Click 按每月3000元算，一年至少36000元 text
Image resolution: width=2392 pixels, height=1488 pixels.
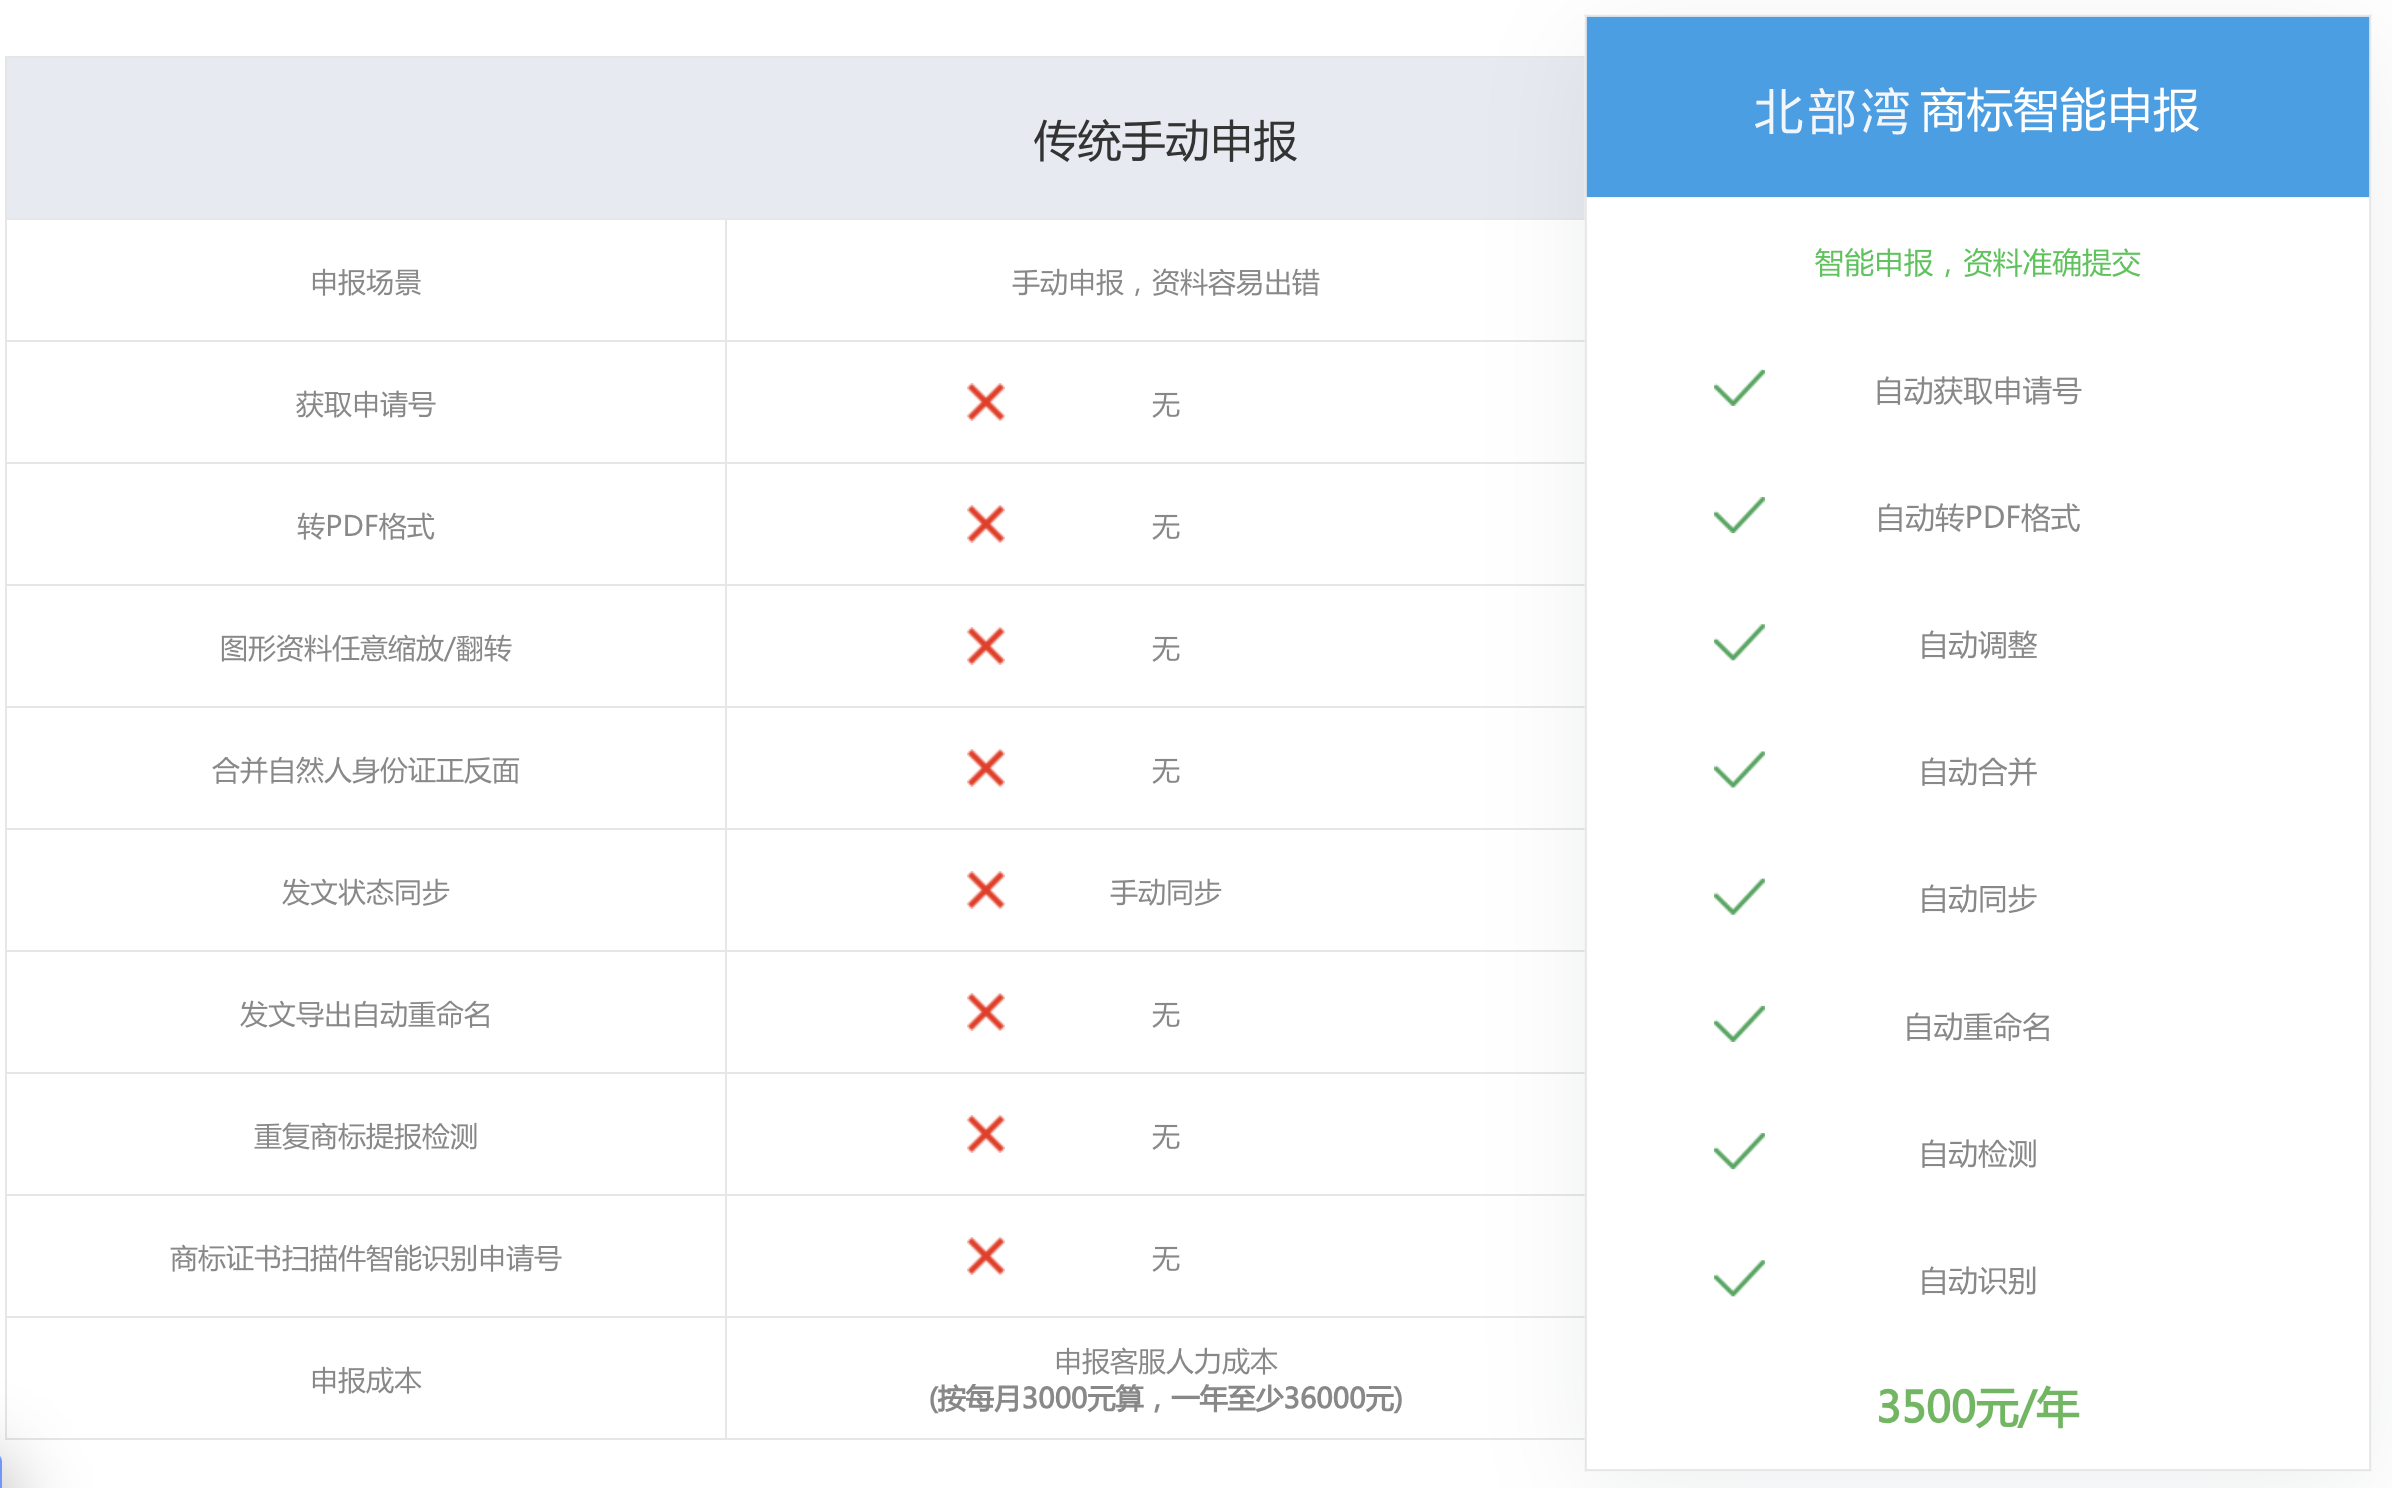click(x=1166, y=1399)
